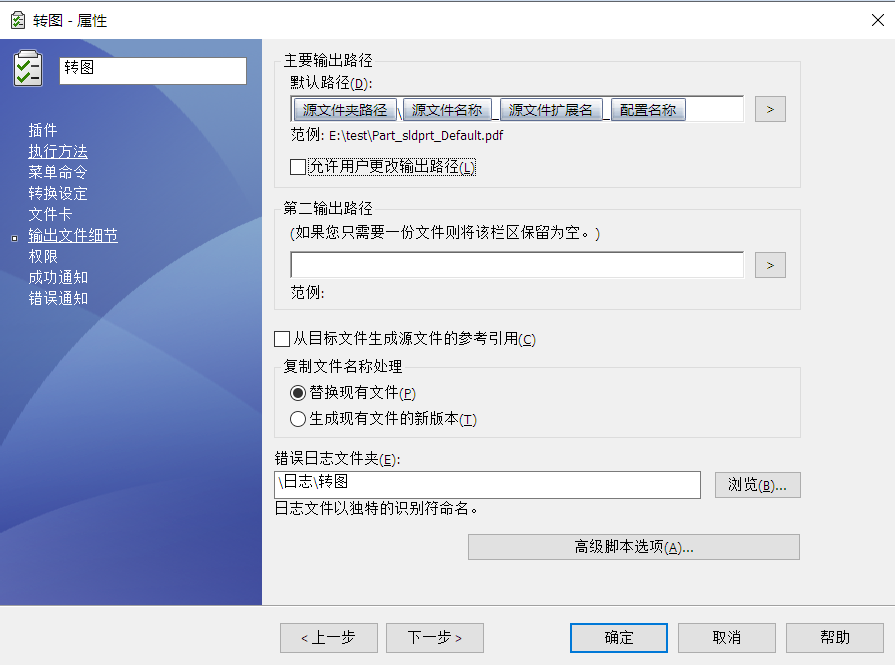This screenshot has height=665, width=895.
Task: Open 高级脚本选项
Action: pos(633,546)
